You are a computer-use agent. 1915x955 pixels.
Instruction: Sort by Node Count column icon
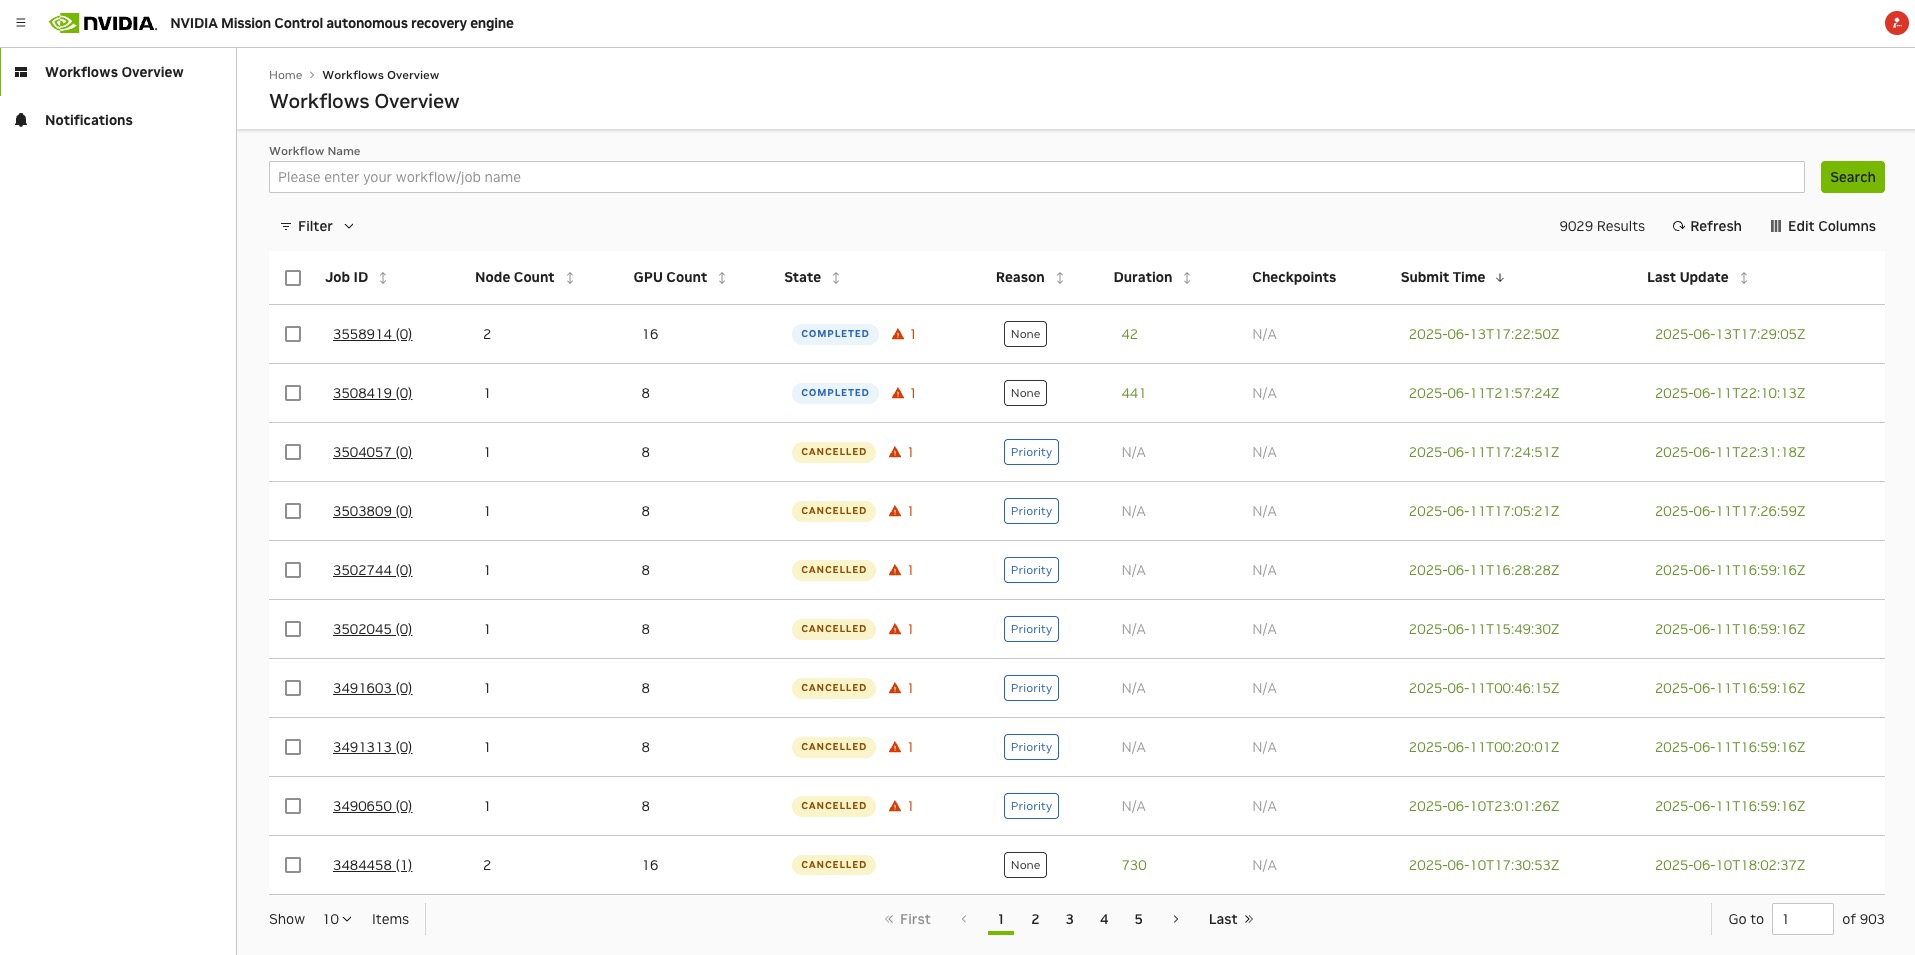click(570, 278)
